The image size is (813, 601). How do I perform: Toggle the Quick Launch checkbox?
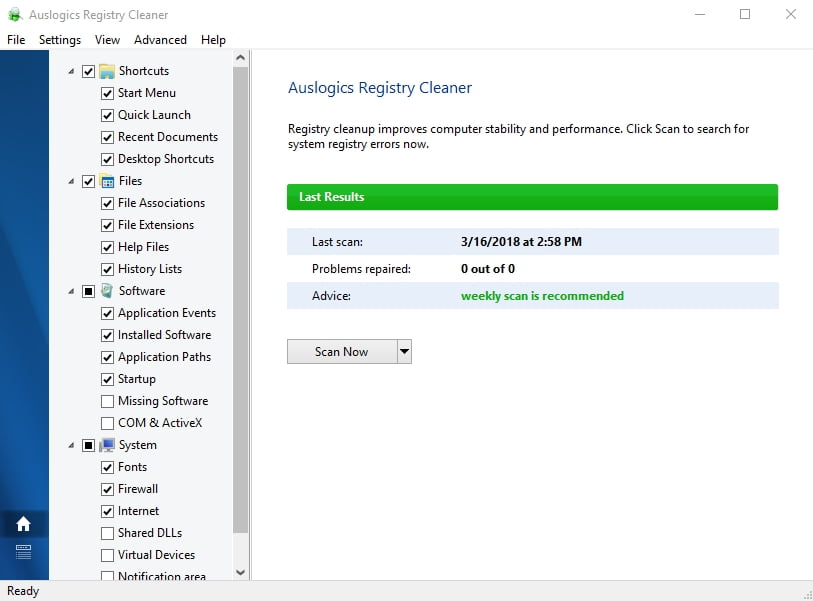[x=107, y=115]
